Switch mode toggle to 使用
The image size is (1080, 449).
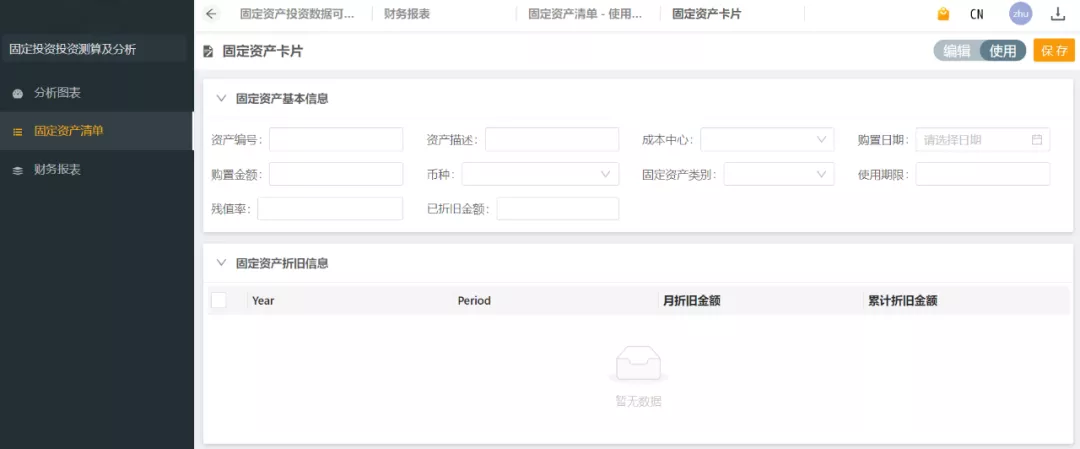click(x=1002, y=51)
